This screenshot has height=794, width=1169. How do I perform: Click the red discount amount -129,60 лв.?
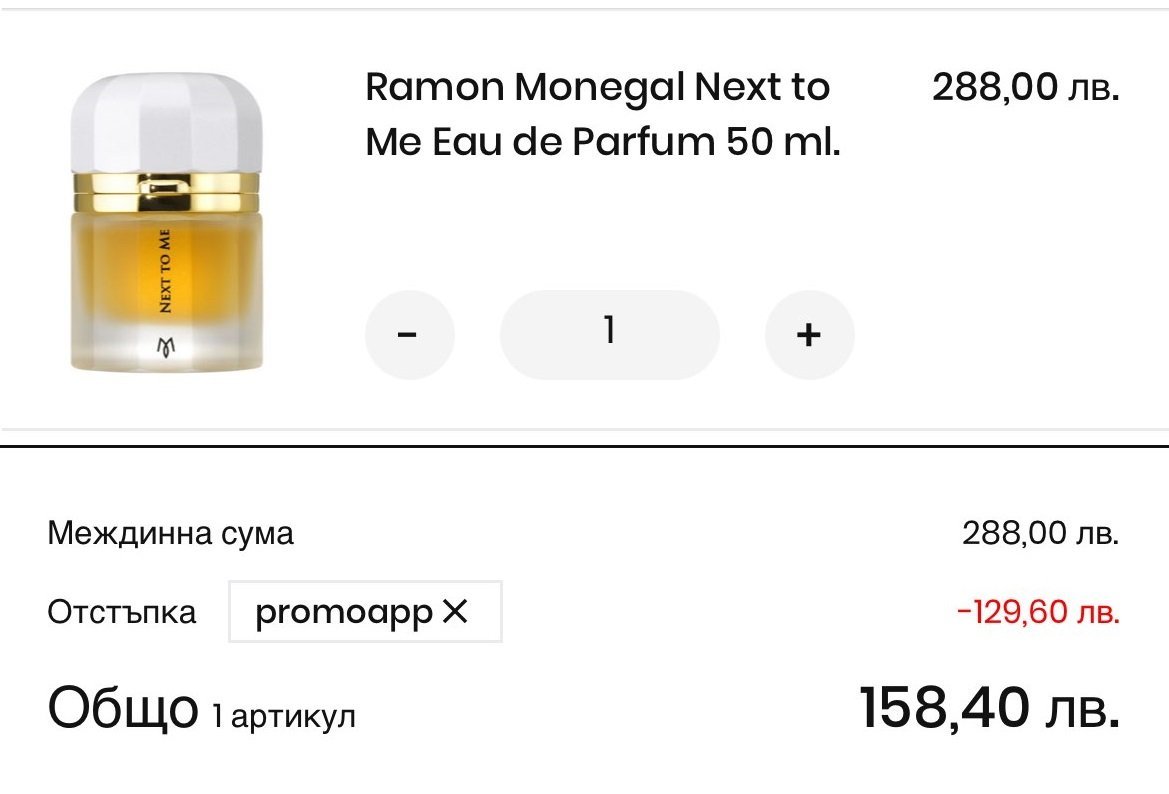tap(1038, 611)
